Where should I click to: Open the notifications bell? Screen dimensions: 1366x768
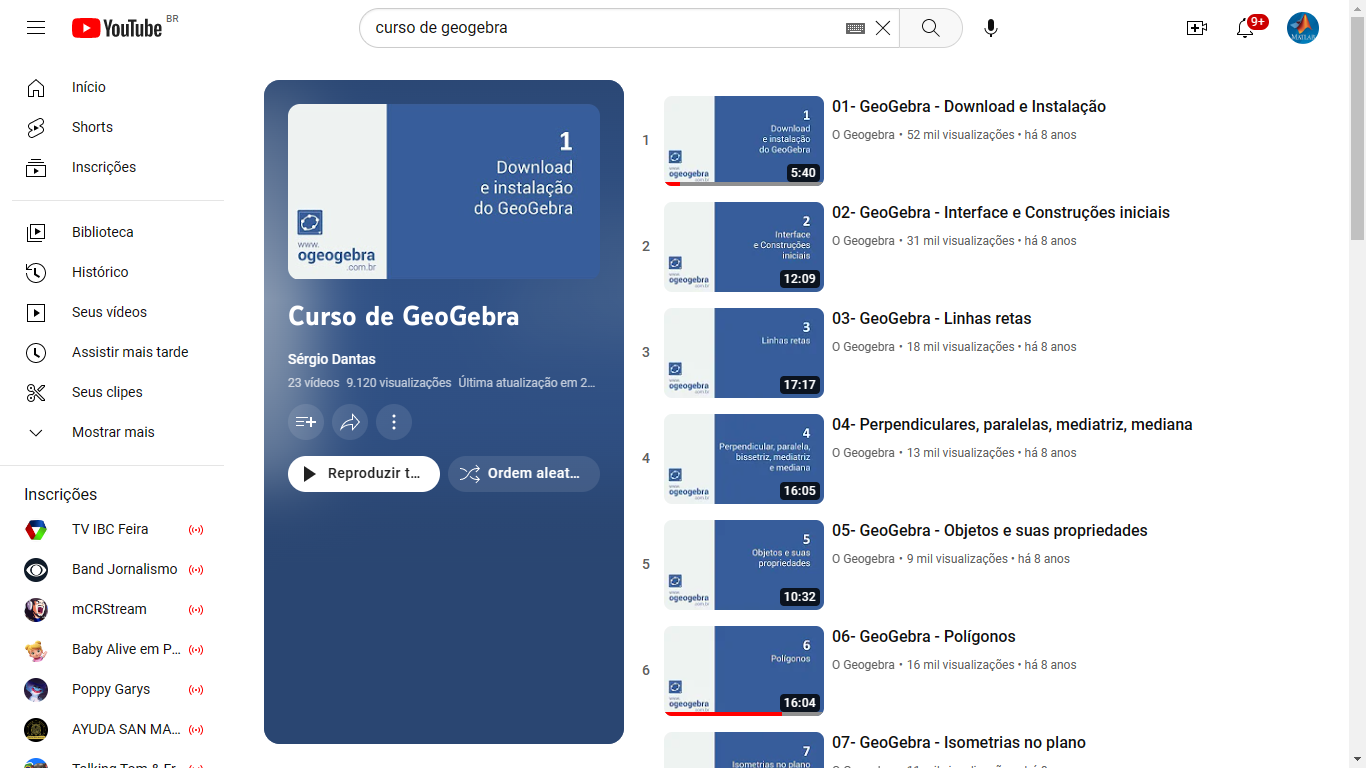pos(1245,28)
